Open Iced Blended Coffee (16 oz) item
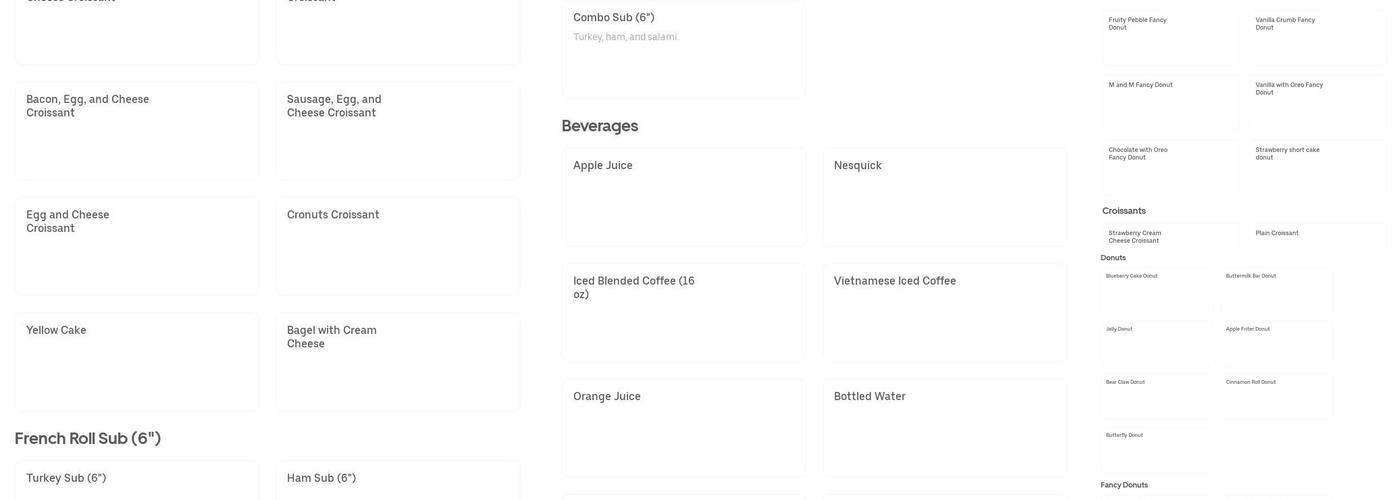 coord(683,312)
